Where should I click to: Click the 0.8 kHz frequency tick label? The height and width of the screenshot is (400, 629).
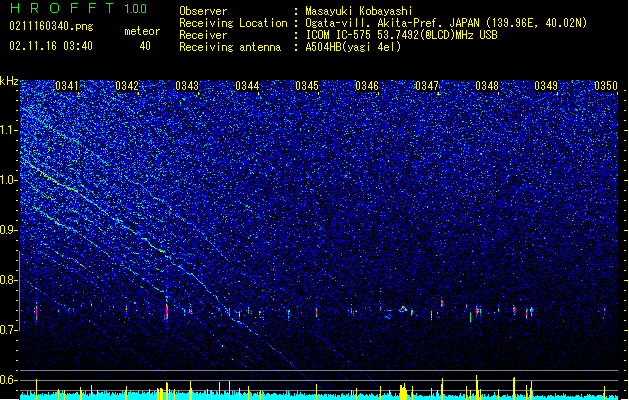point(9,280)
